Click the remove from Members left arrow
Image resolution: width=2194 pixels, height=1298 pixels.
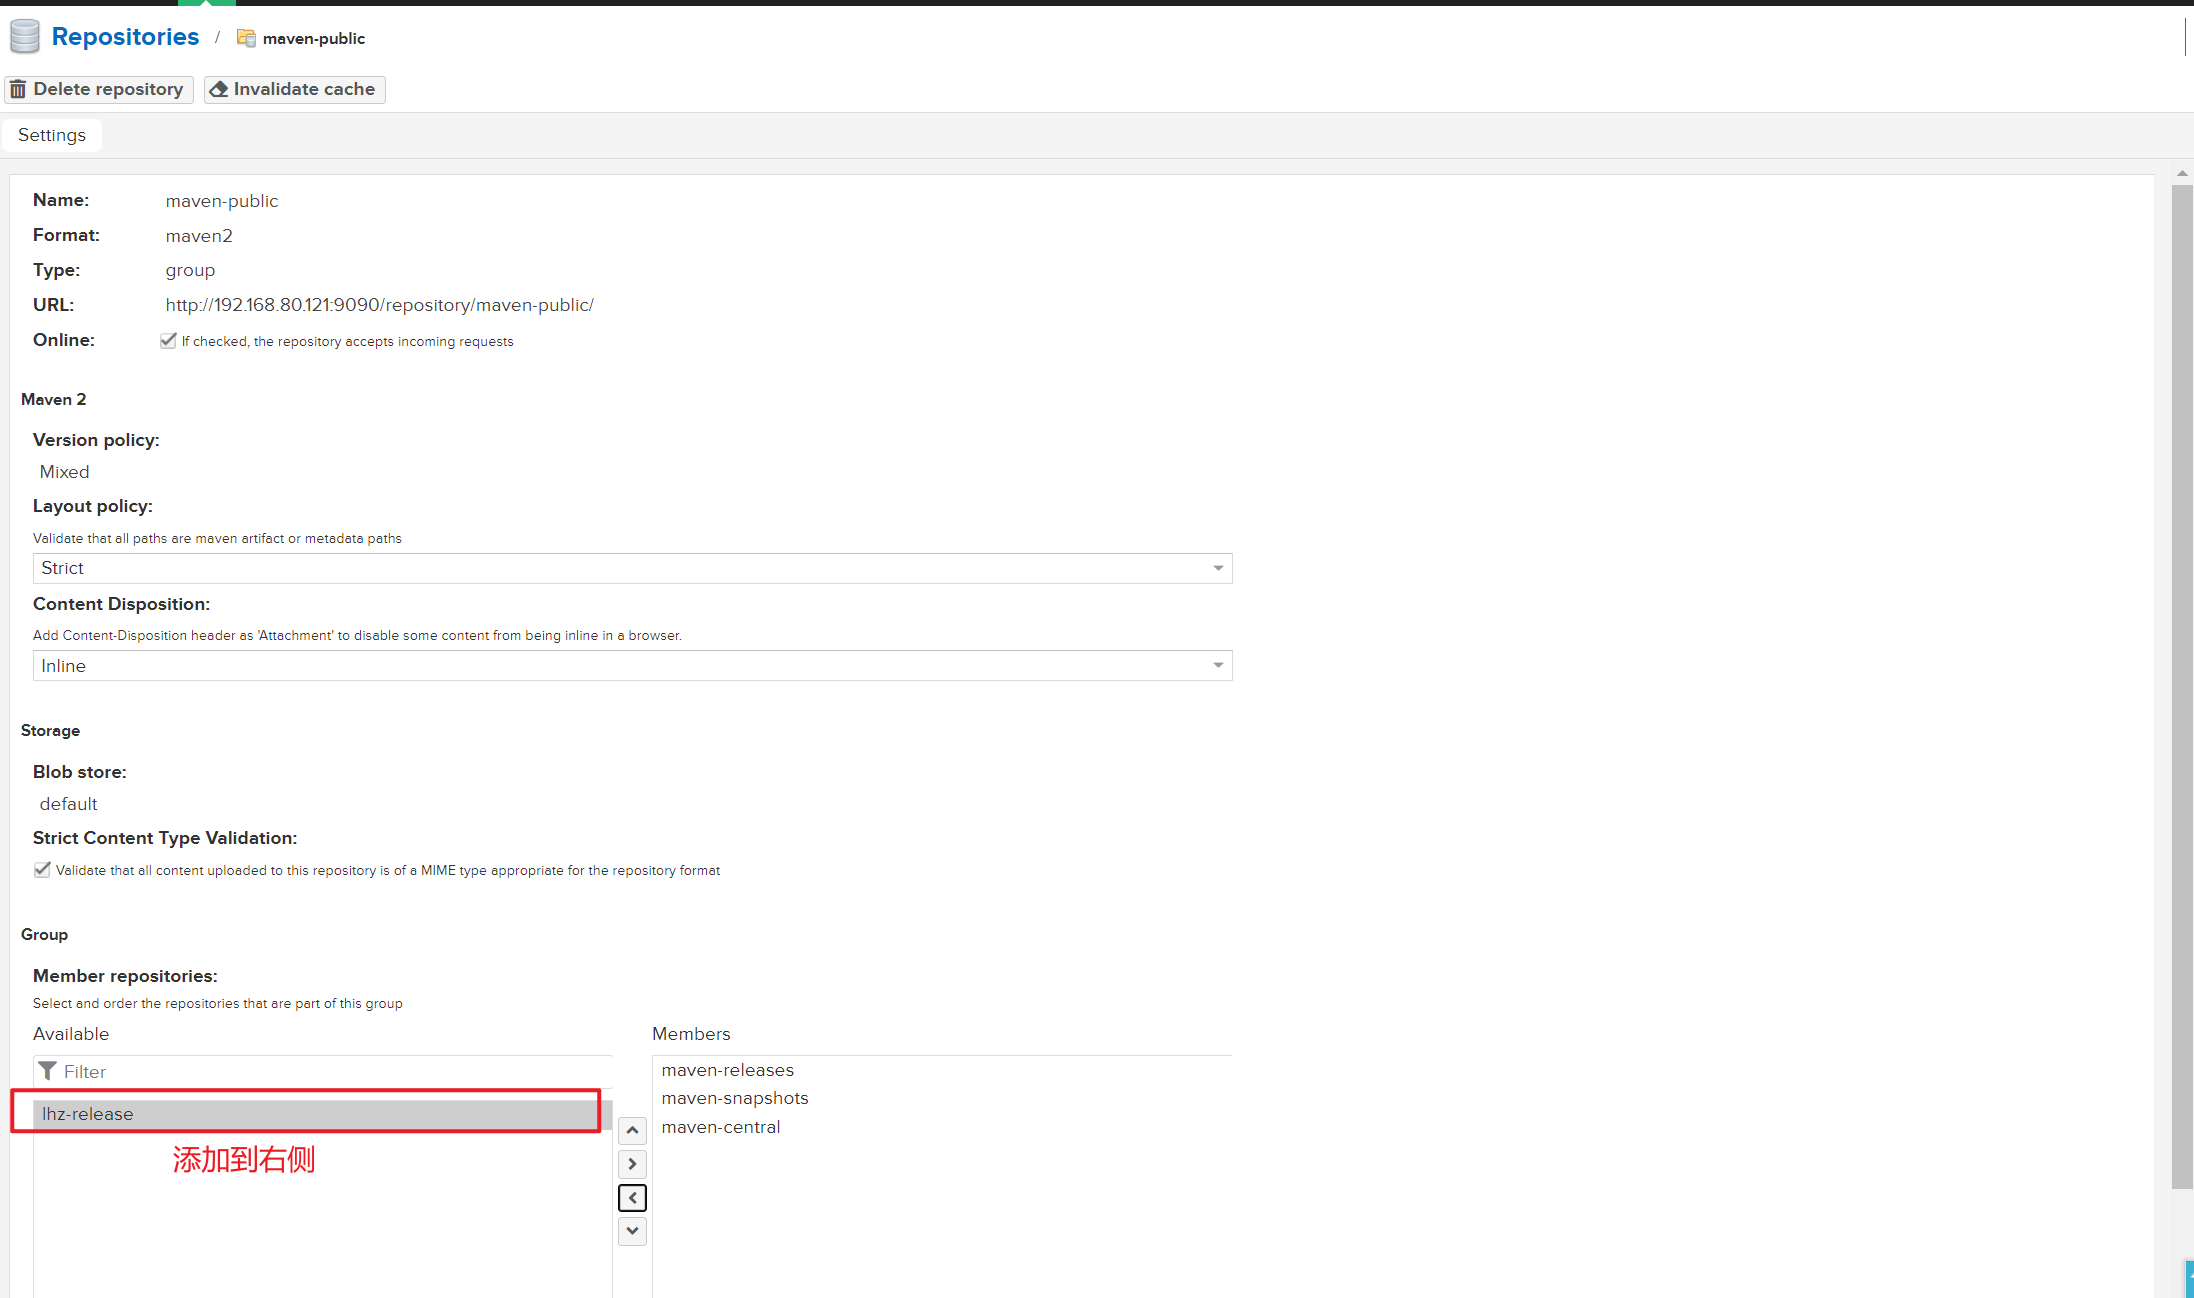(632, 1198)
